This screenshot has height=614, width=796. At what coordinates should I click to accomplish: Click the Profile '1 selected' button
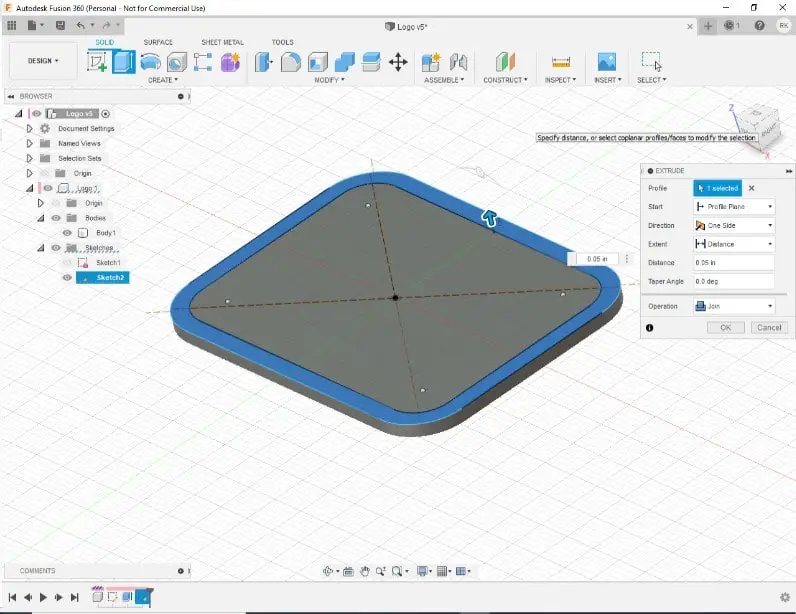(x=717, y=188)
